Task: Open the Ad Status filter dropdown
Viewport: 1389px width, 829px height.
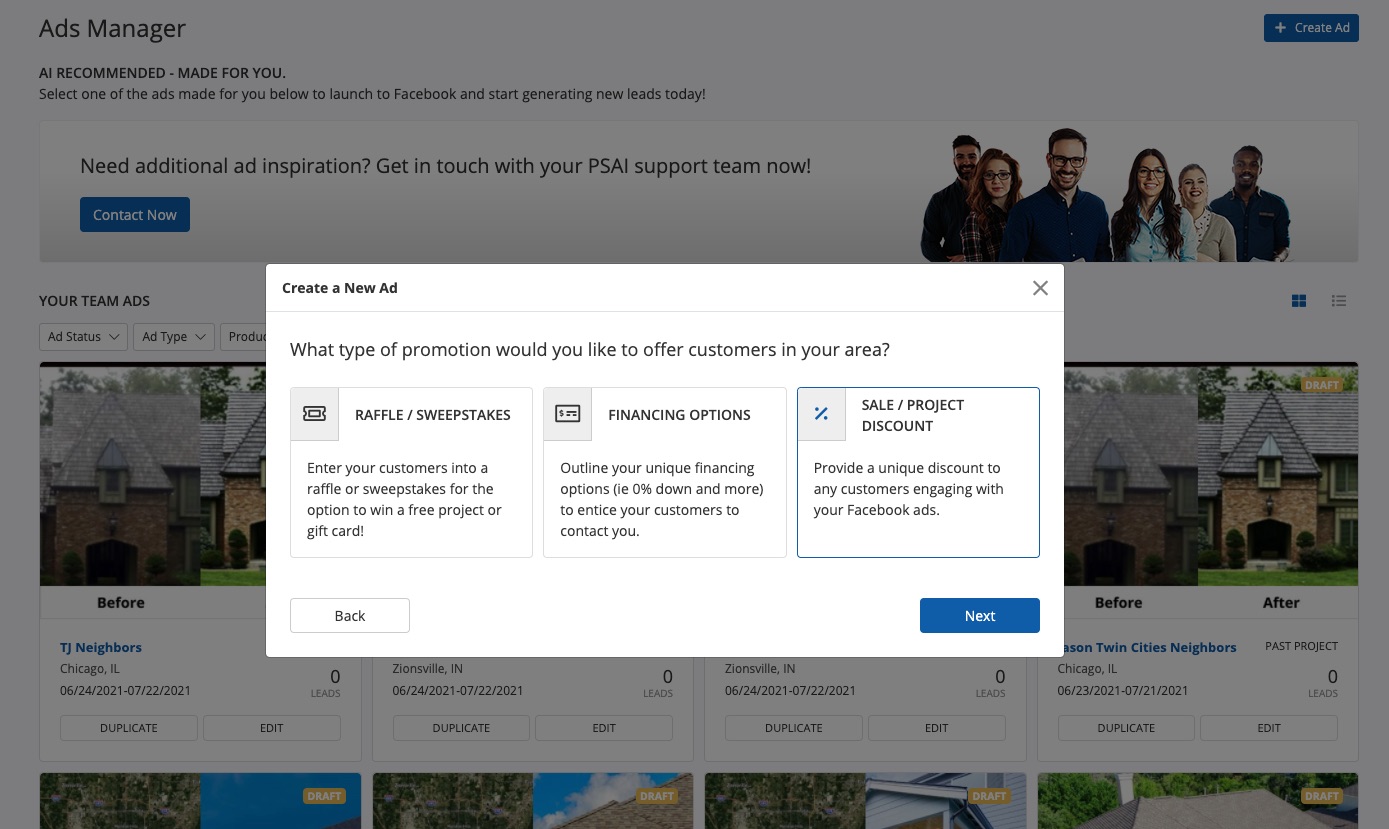Action: [84, 337]
